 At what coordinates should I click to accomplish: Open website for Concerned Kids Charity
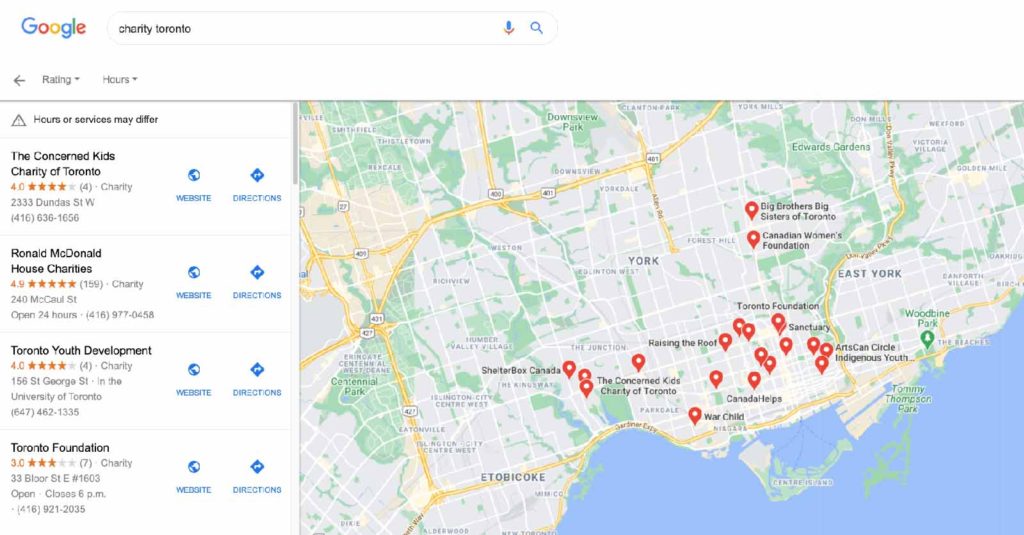click(x=194, y=184)
